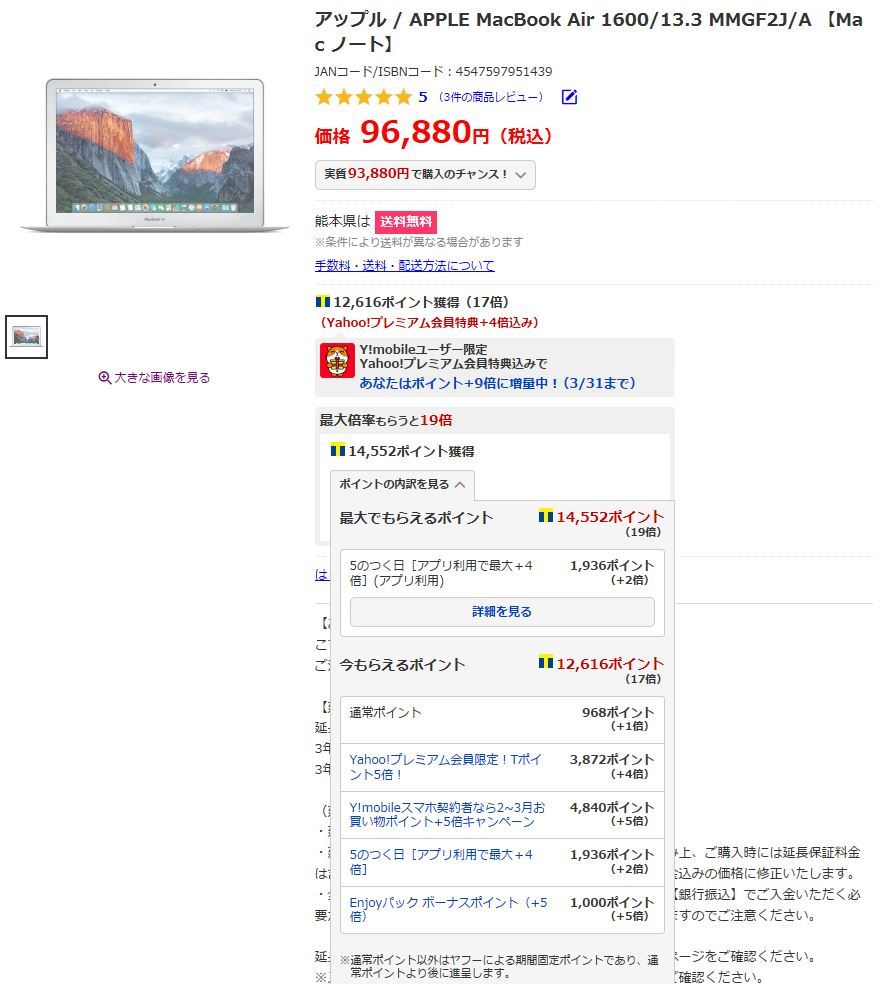Viewport: 881px width, 984px height.
Task: Click T-point icon beside 14,552ポイント獲得
Action: point(338,450)
